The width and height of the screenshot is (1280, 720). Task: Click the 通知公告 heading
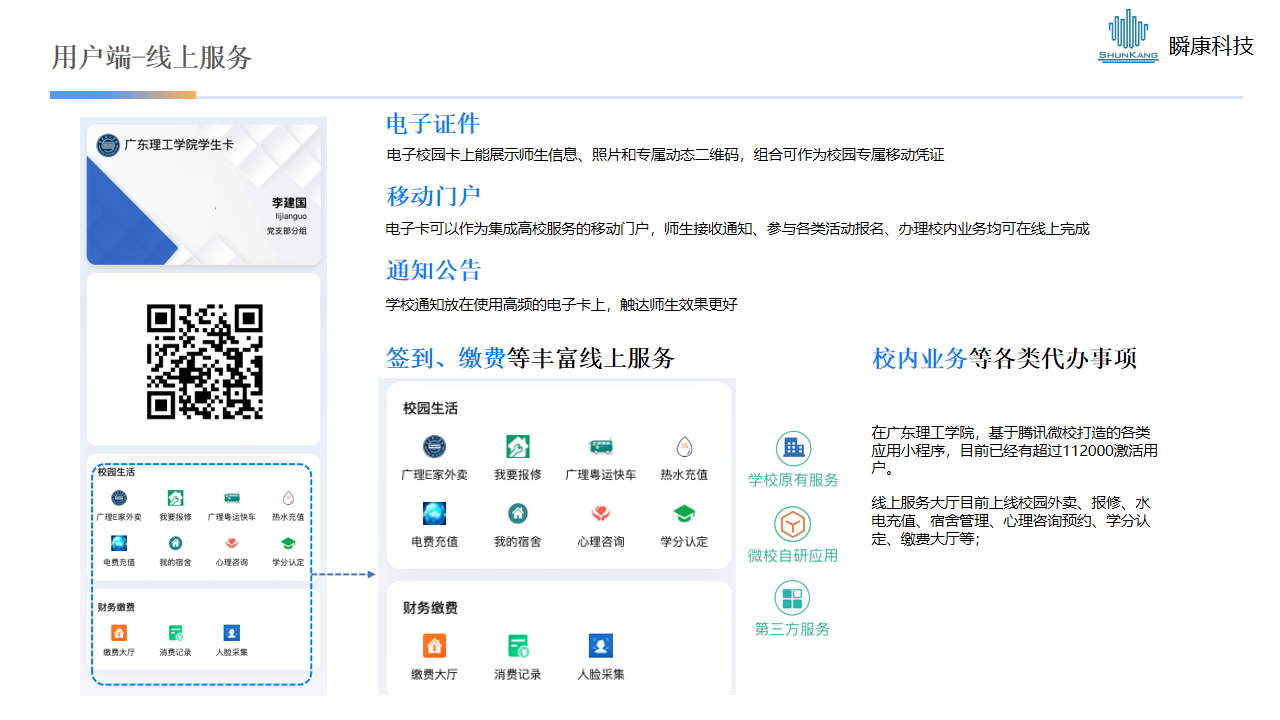tap(433, 271)
